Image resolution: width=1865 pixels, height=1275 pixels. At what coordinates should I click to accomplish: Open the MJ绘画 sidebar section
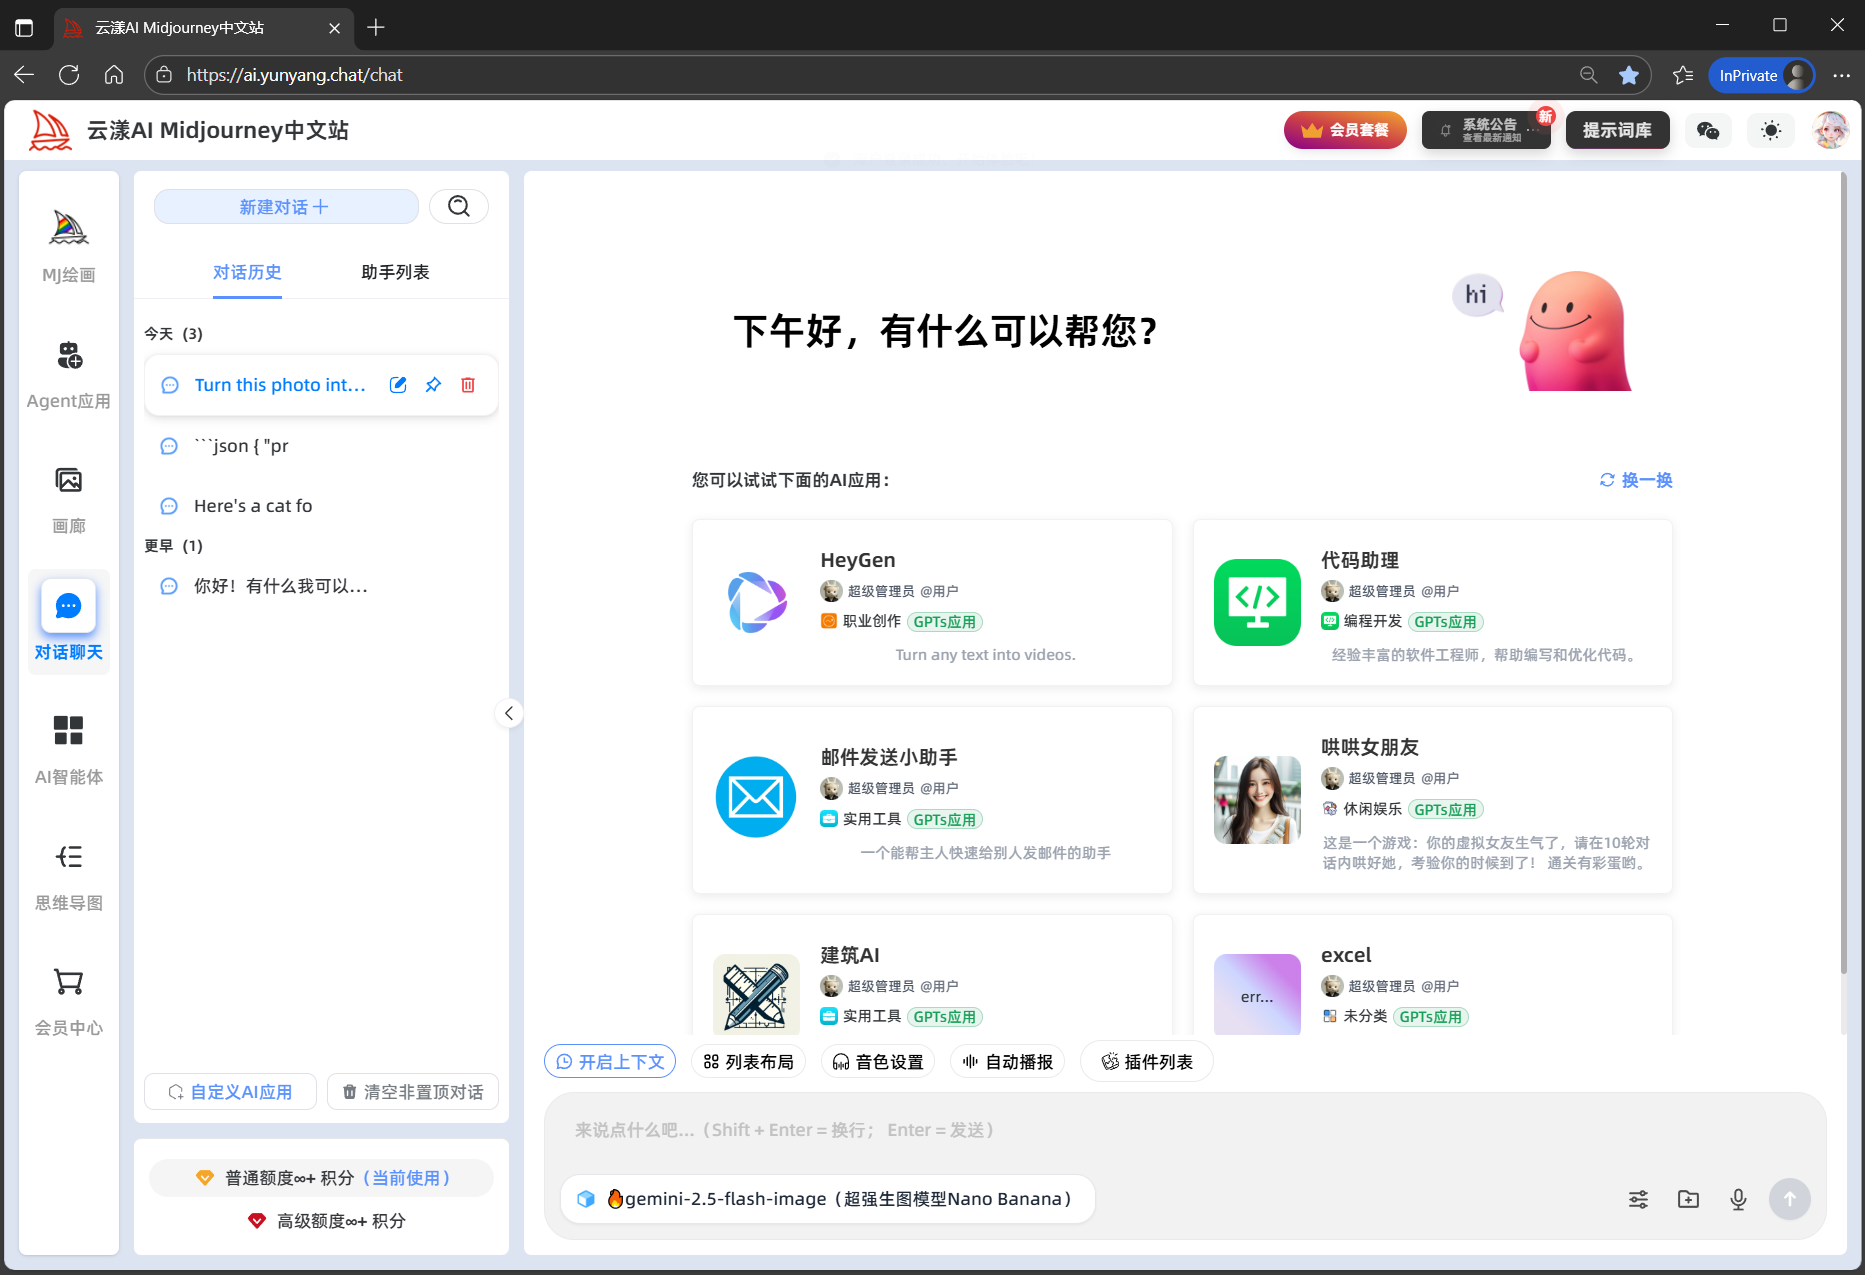coord(68,246)
